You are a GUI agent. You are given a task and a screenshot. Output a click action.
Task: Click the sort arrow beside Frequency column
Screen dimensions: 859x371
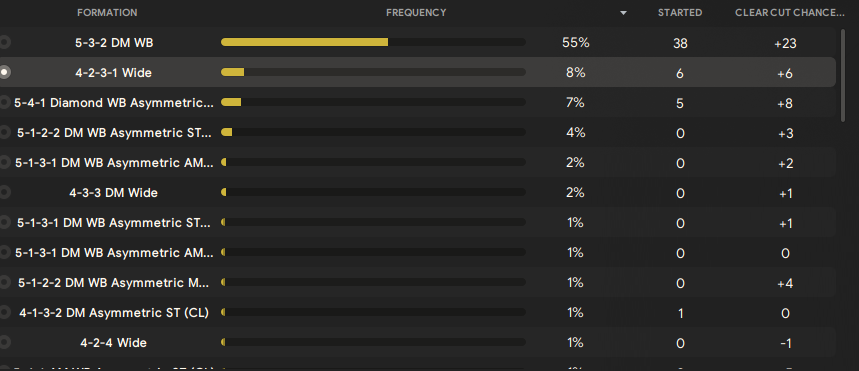click(x=623, y=13)
